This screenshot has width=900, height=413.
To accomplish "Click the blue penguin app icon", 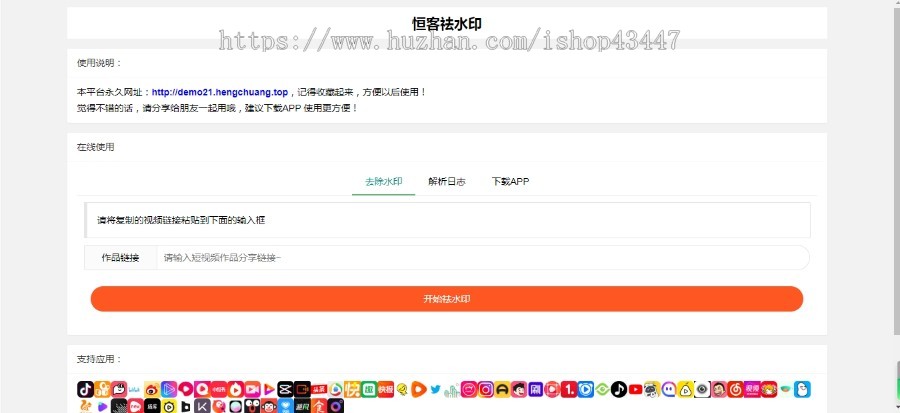I will [802, 389].
